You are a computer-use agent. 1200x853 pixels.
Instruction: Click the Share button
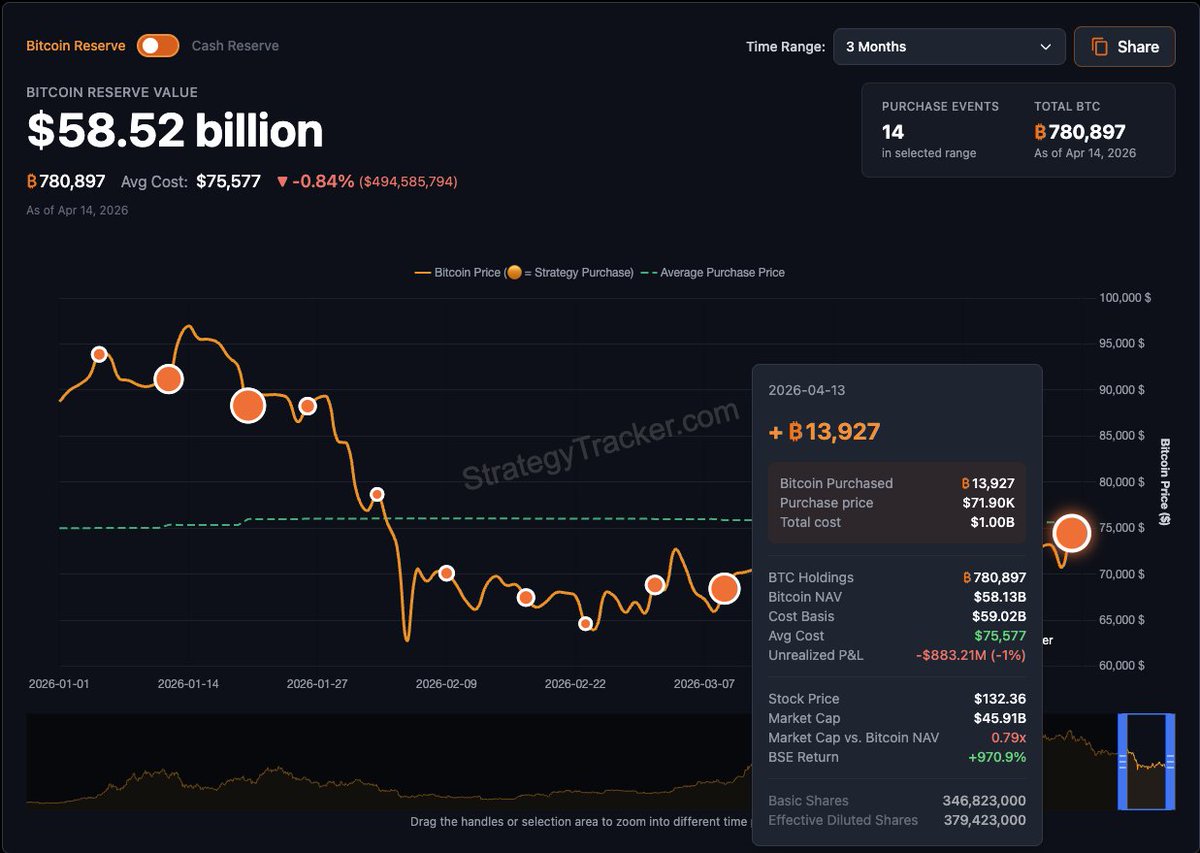click(1124, 46)
